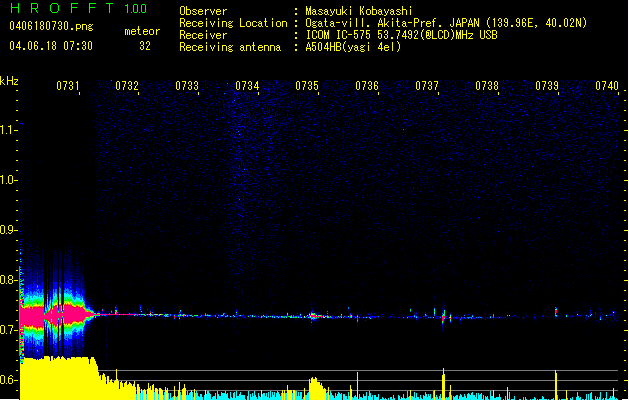Click the 0740 time marker
Viewport: 629px width, 400px height.
pos(607,86)
